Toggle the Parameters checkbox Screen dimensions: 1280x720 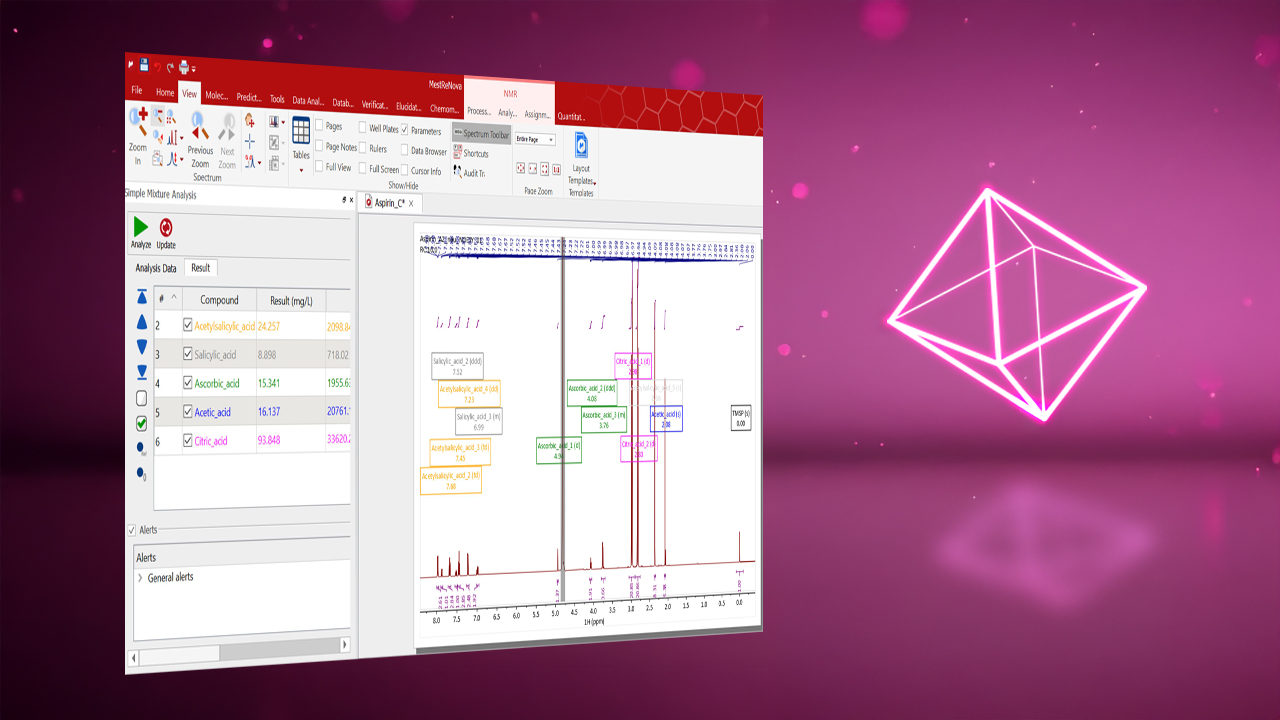(x=405, y=131)
